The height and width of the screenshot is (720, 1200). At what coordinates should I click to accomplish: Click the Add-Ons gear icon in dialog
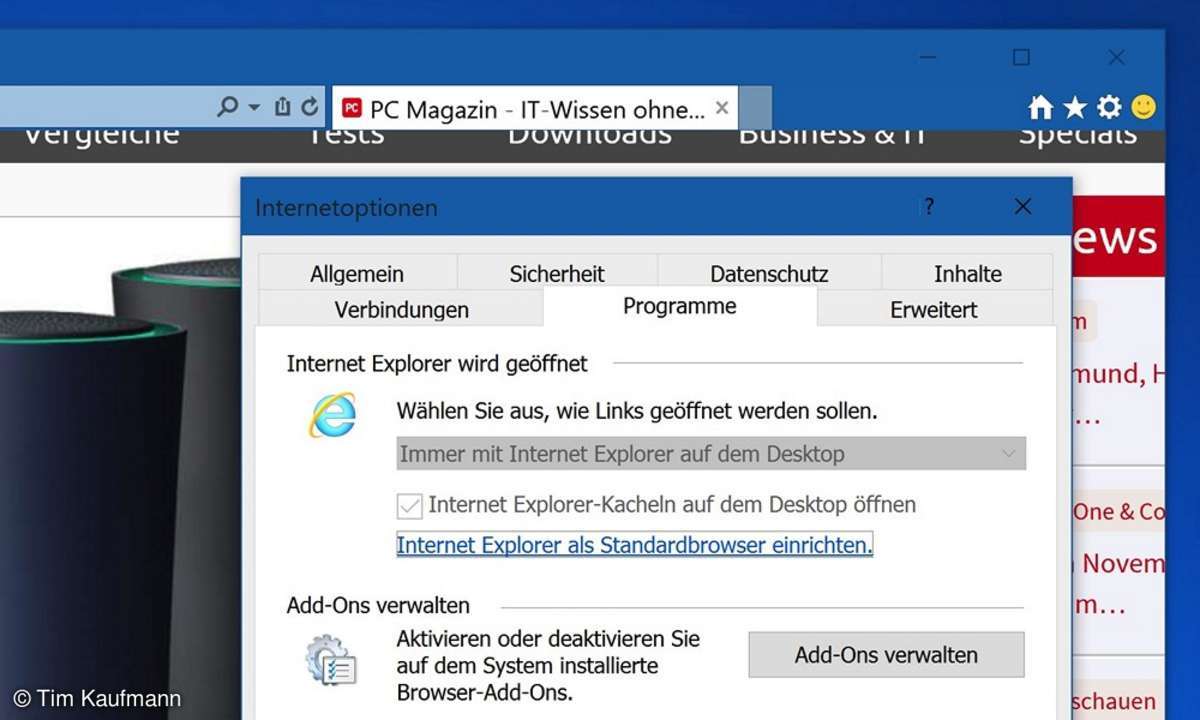(x=331, y=661)
